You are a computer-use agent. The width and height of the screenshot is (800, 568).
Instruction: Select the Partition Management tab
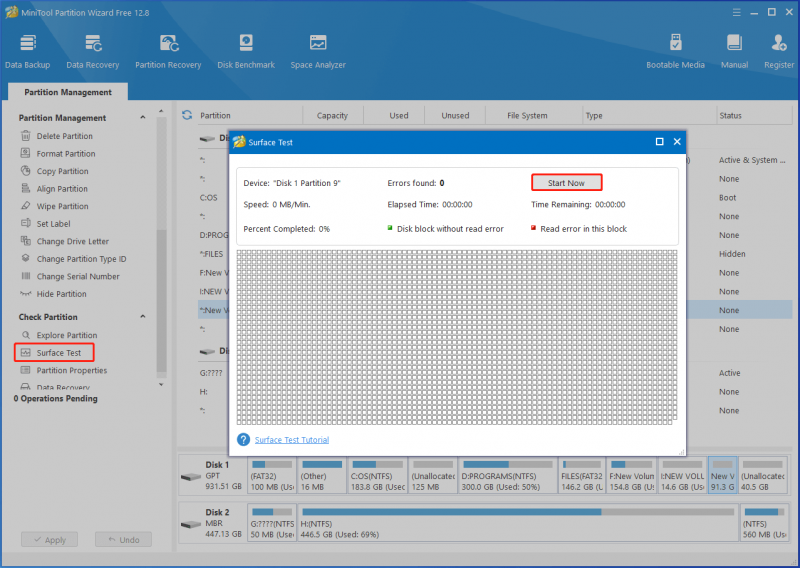(x=68, y=92)
